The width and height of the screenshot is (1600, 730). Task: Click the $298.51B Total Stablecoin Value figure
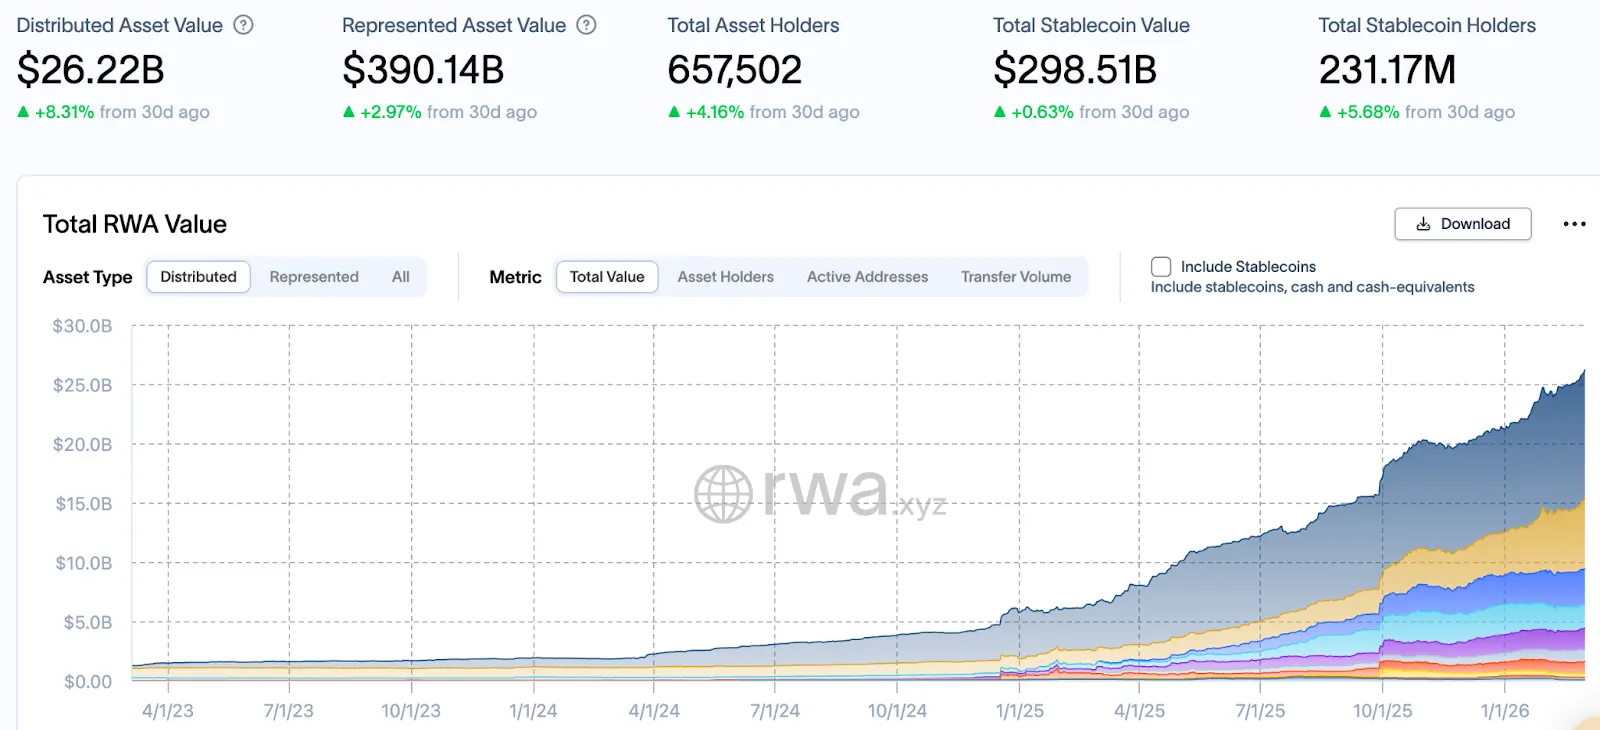pos(1075,70)
